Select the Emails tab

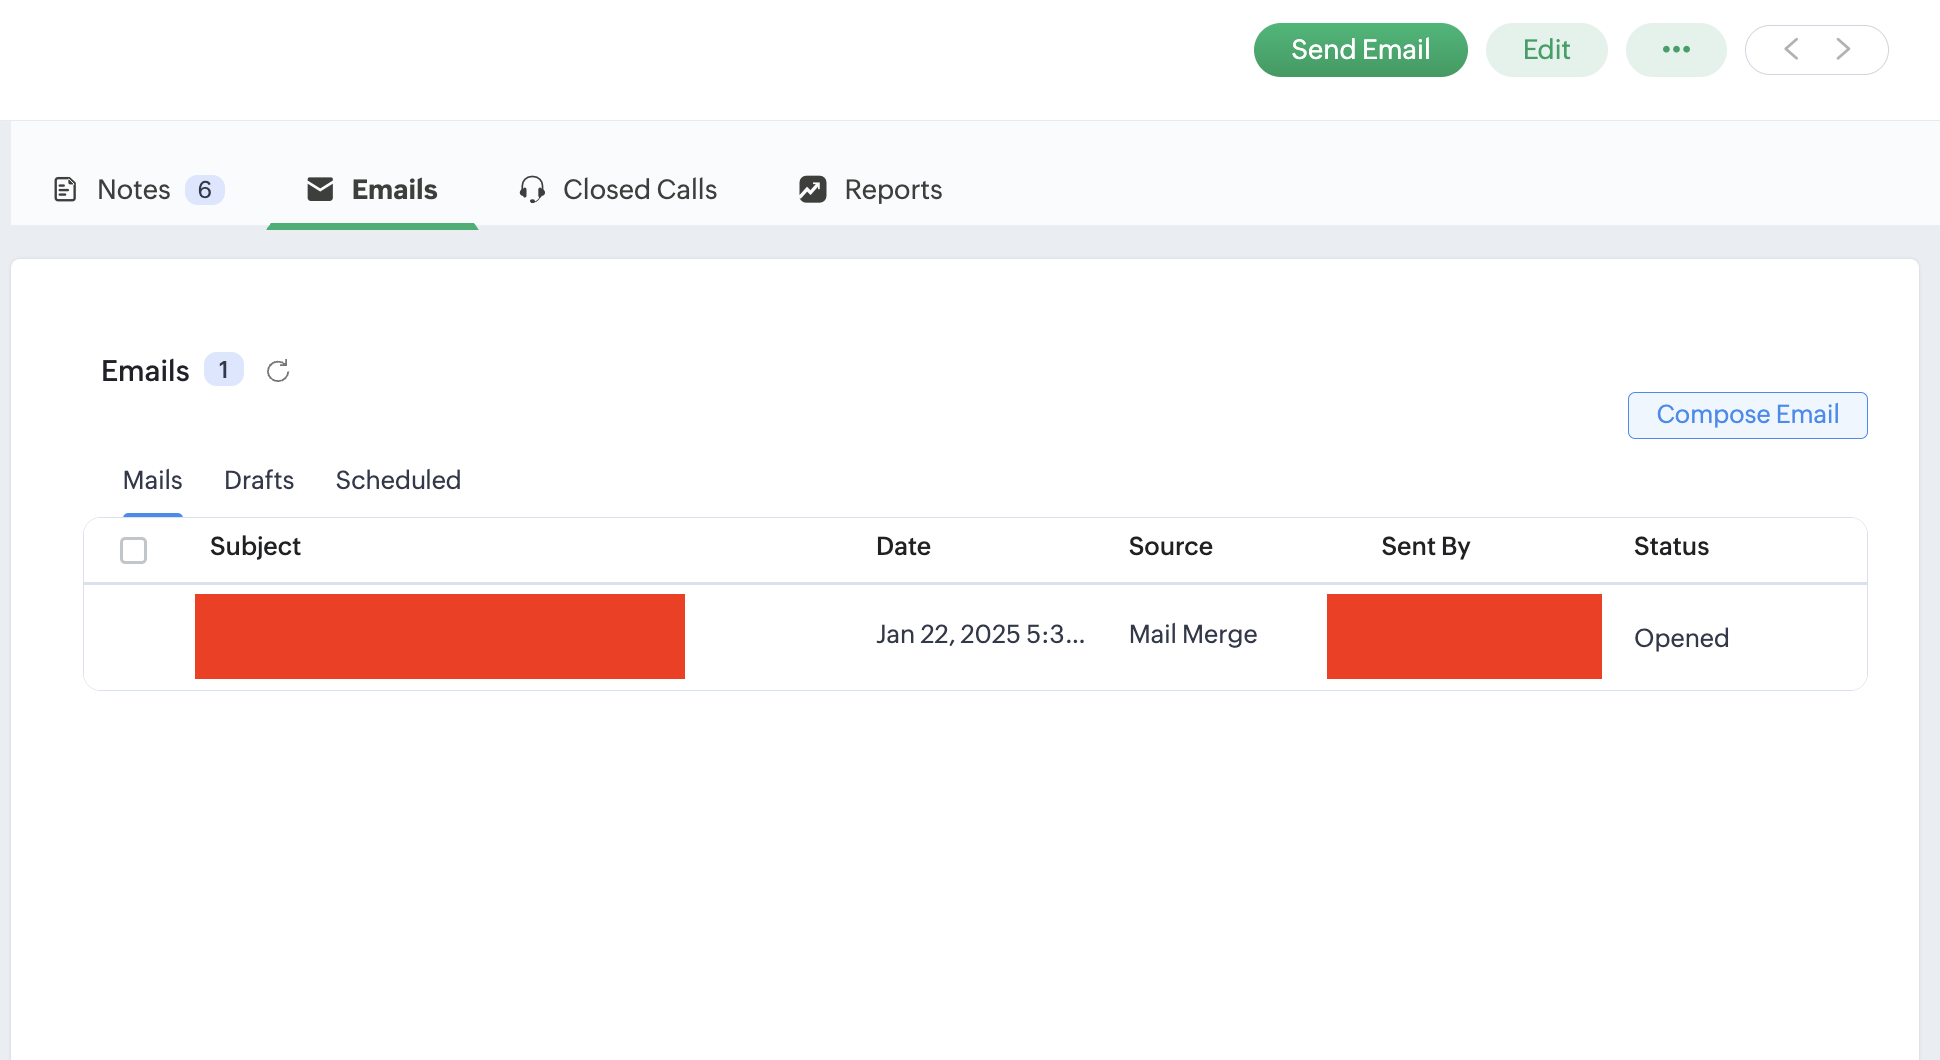372,189
